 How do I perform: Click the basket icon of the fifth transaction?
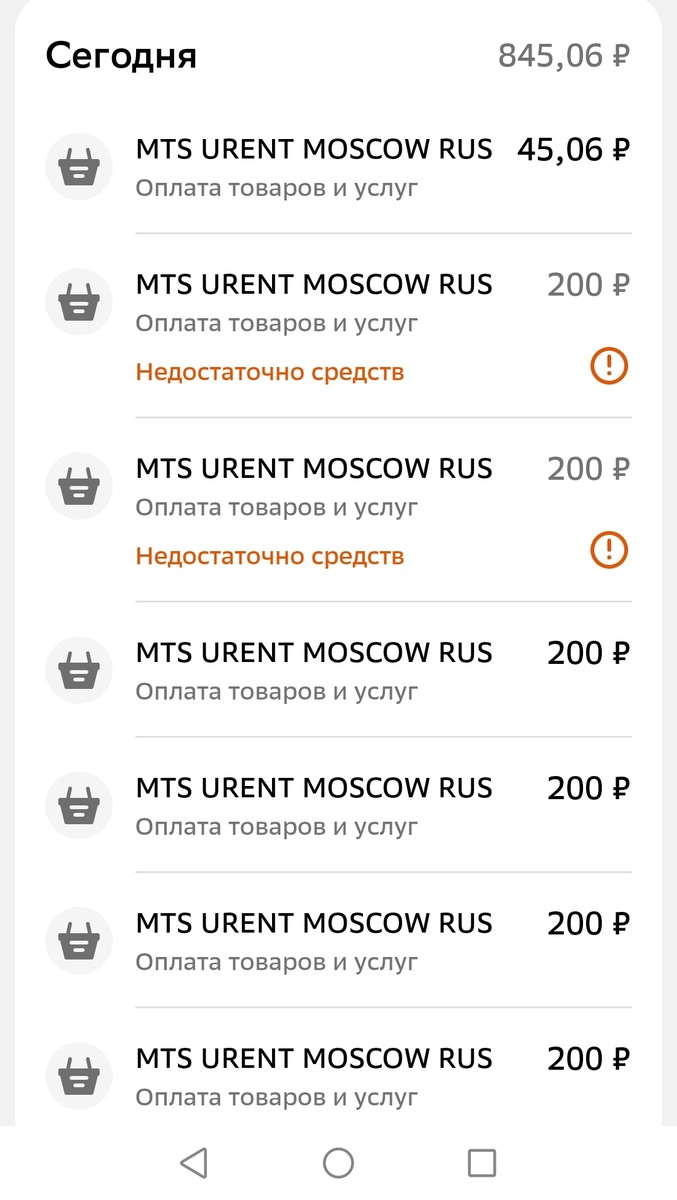click(79, 805)
